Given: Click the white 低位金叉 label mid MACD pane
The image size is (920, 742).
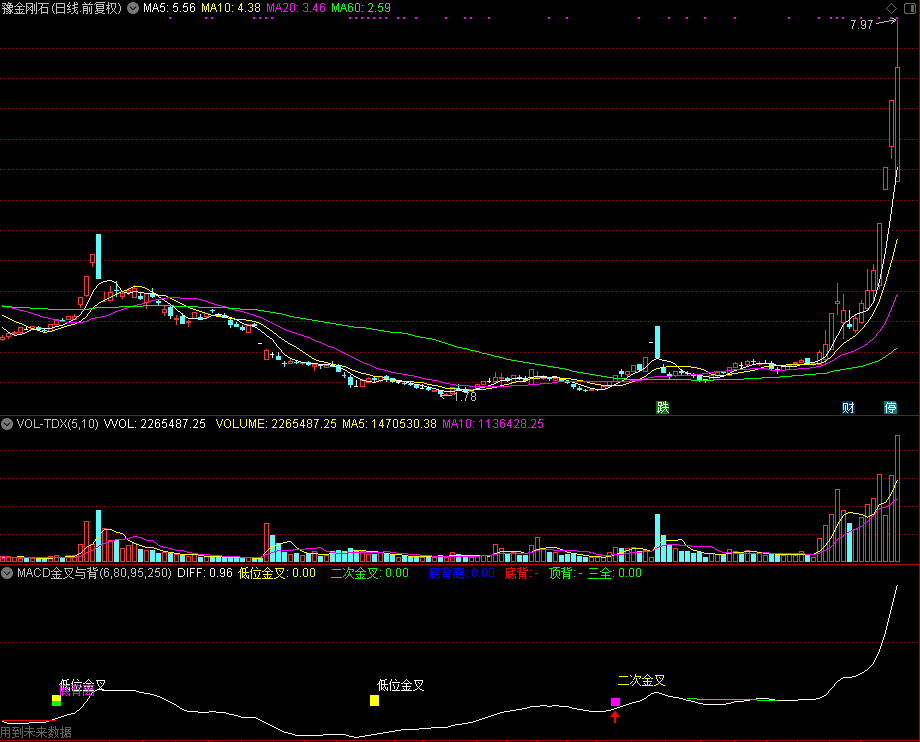Looking at the screenshot, I should 400,685.
